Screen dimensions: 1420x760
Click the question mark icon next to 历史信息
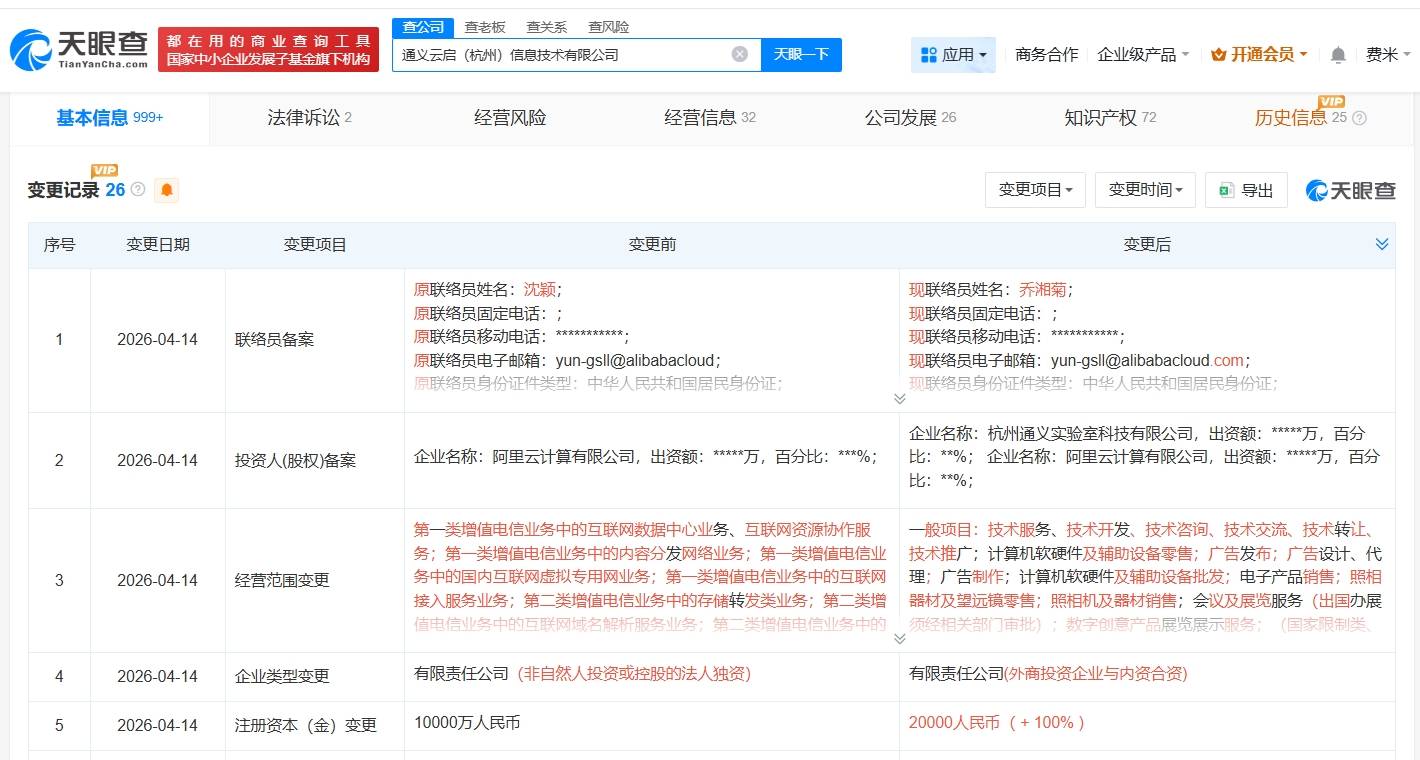(1359, 118)
